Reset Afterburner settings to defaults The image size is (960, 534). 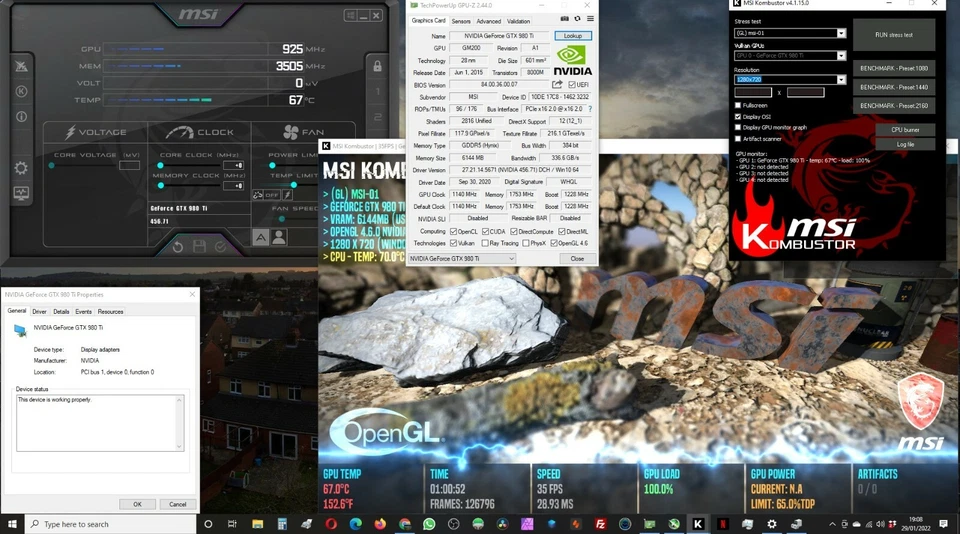pos(178,247)
